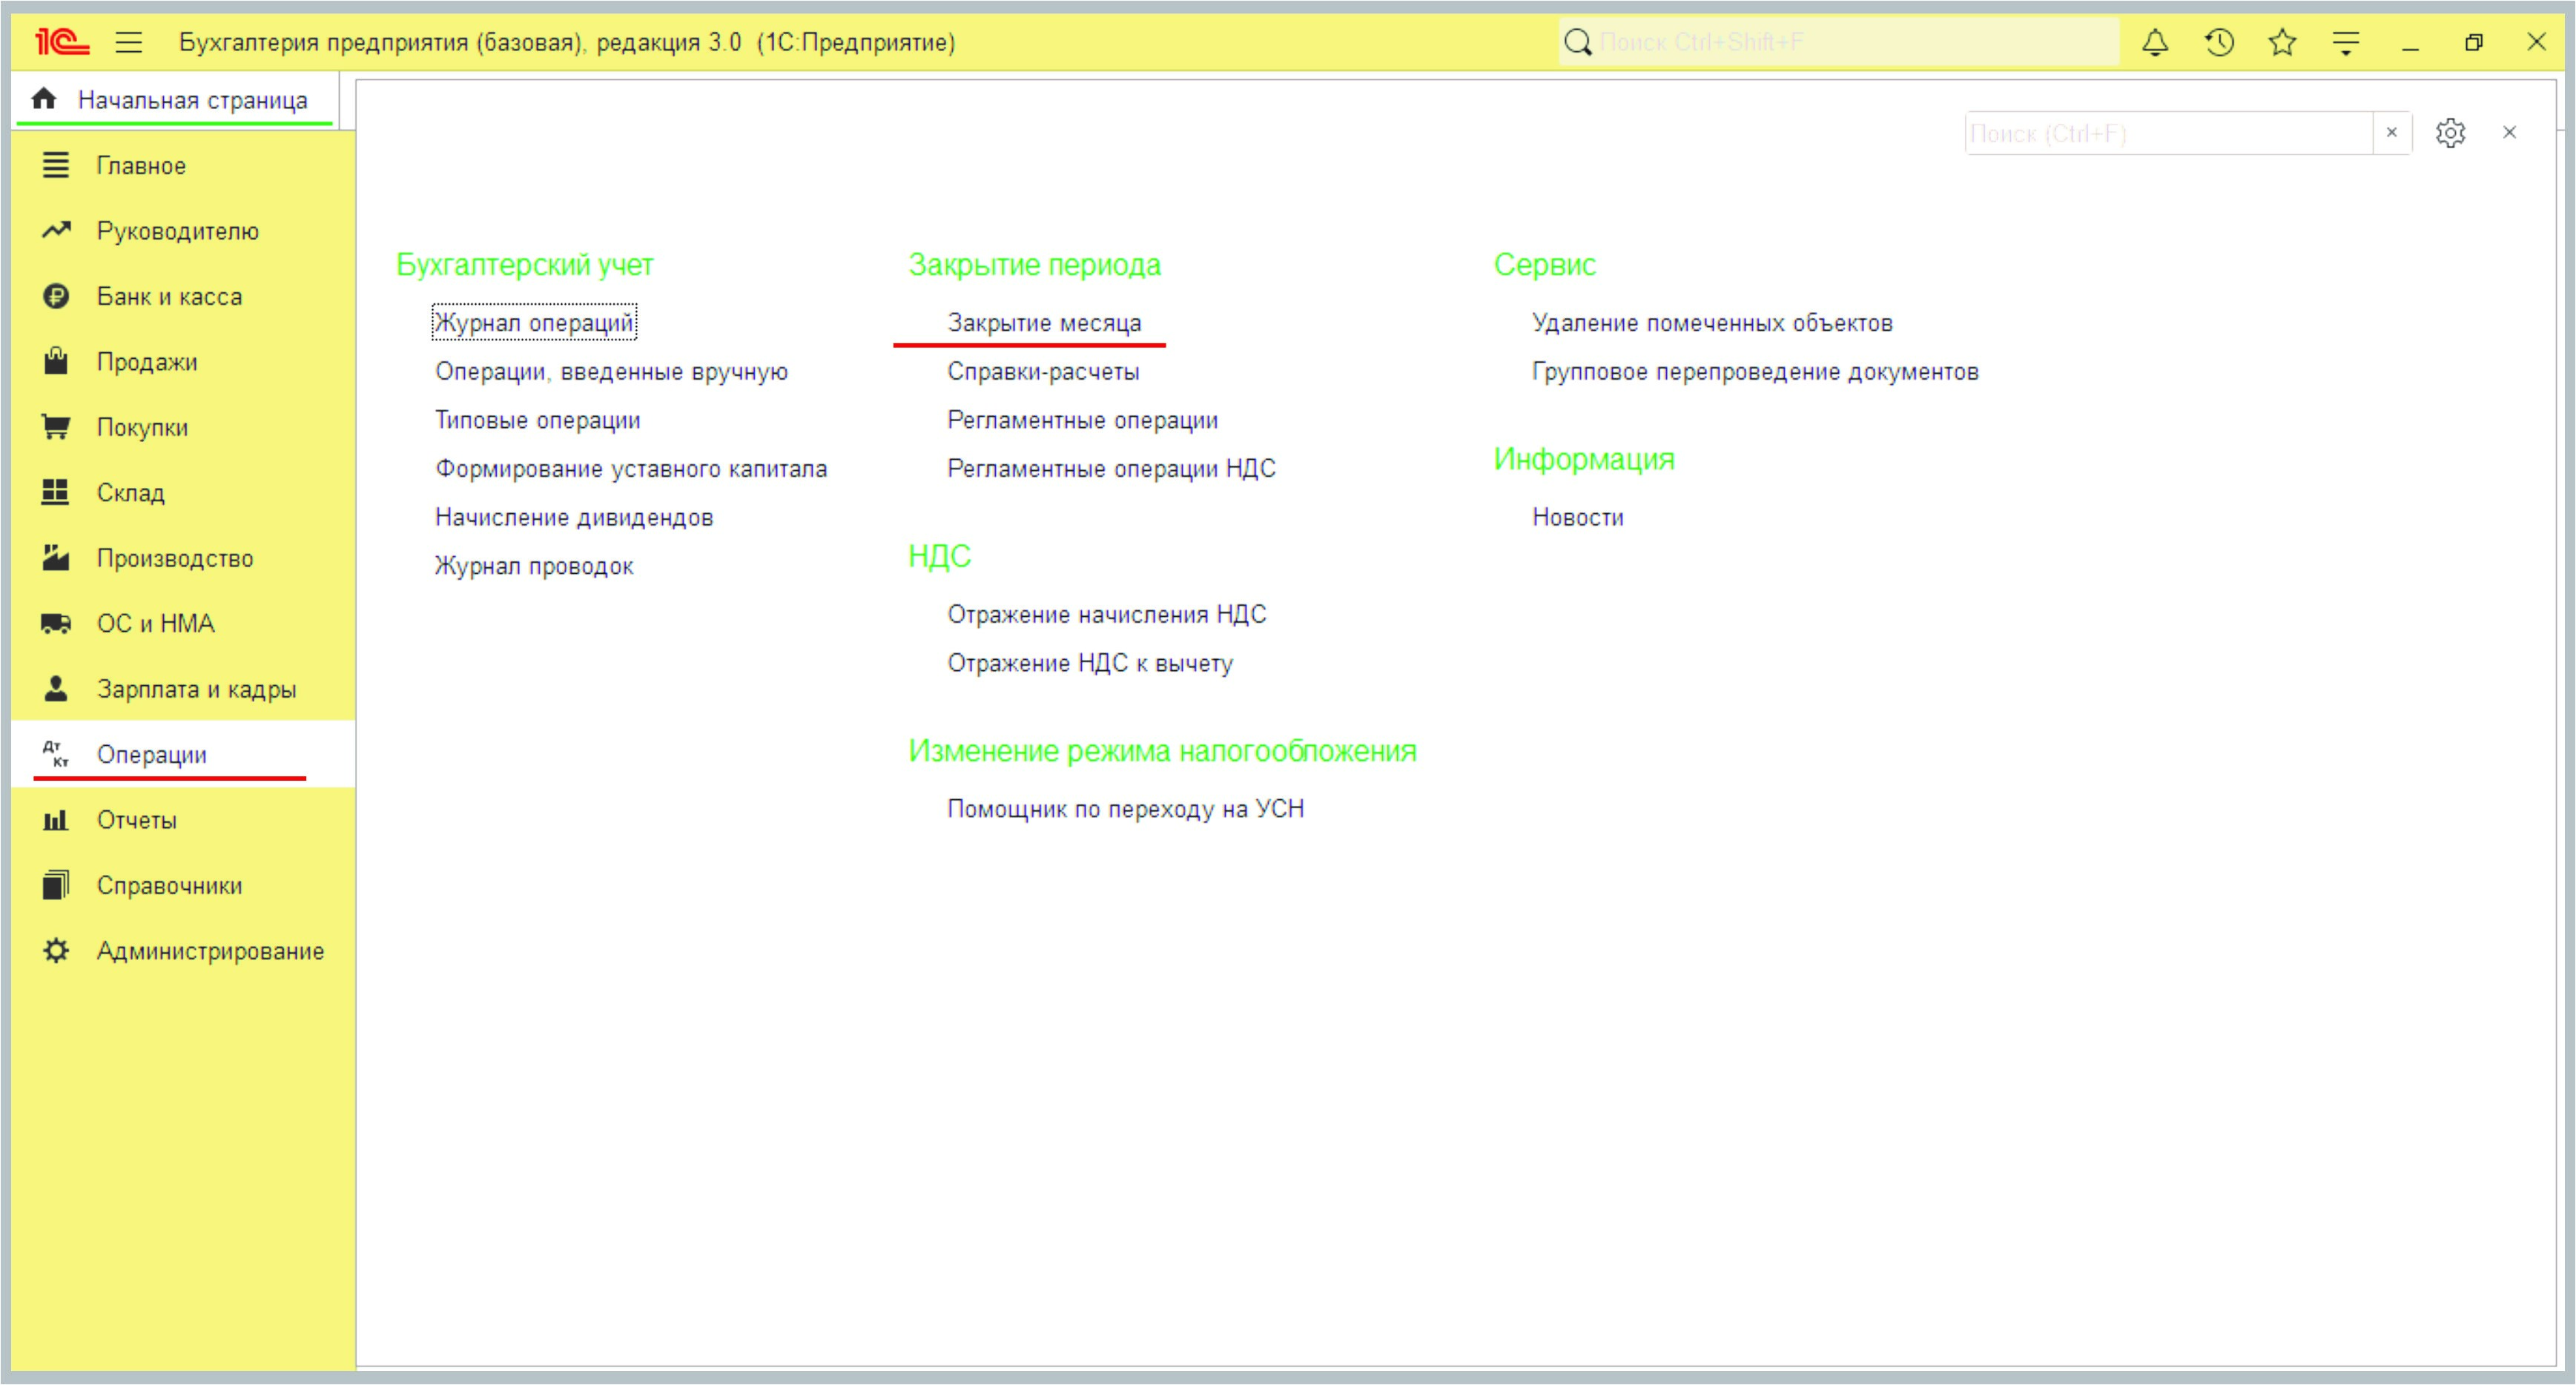Click the 1C logo icon

tap(62, 42)
